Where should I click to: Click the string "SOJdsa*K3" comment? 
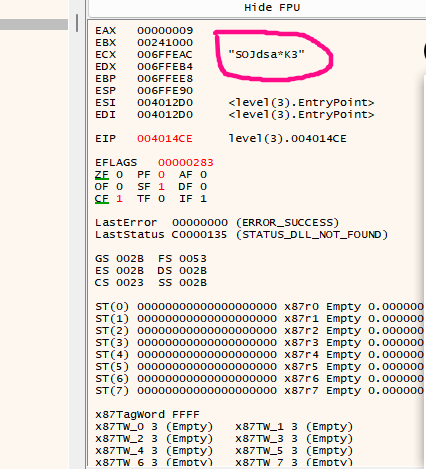tap(266, 54)
